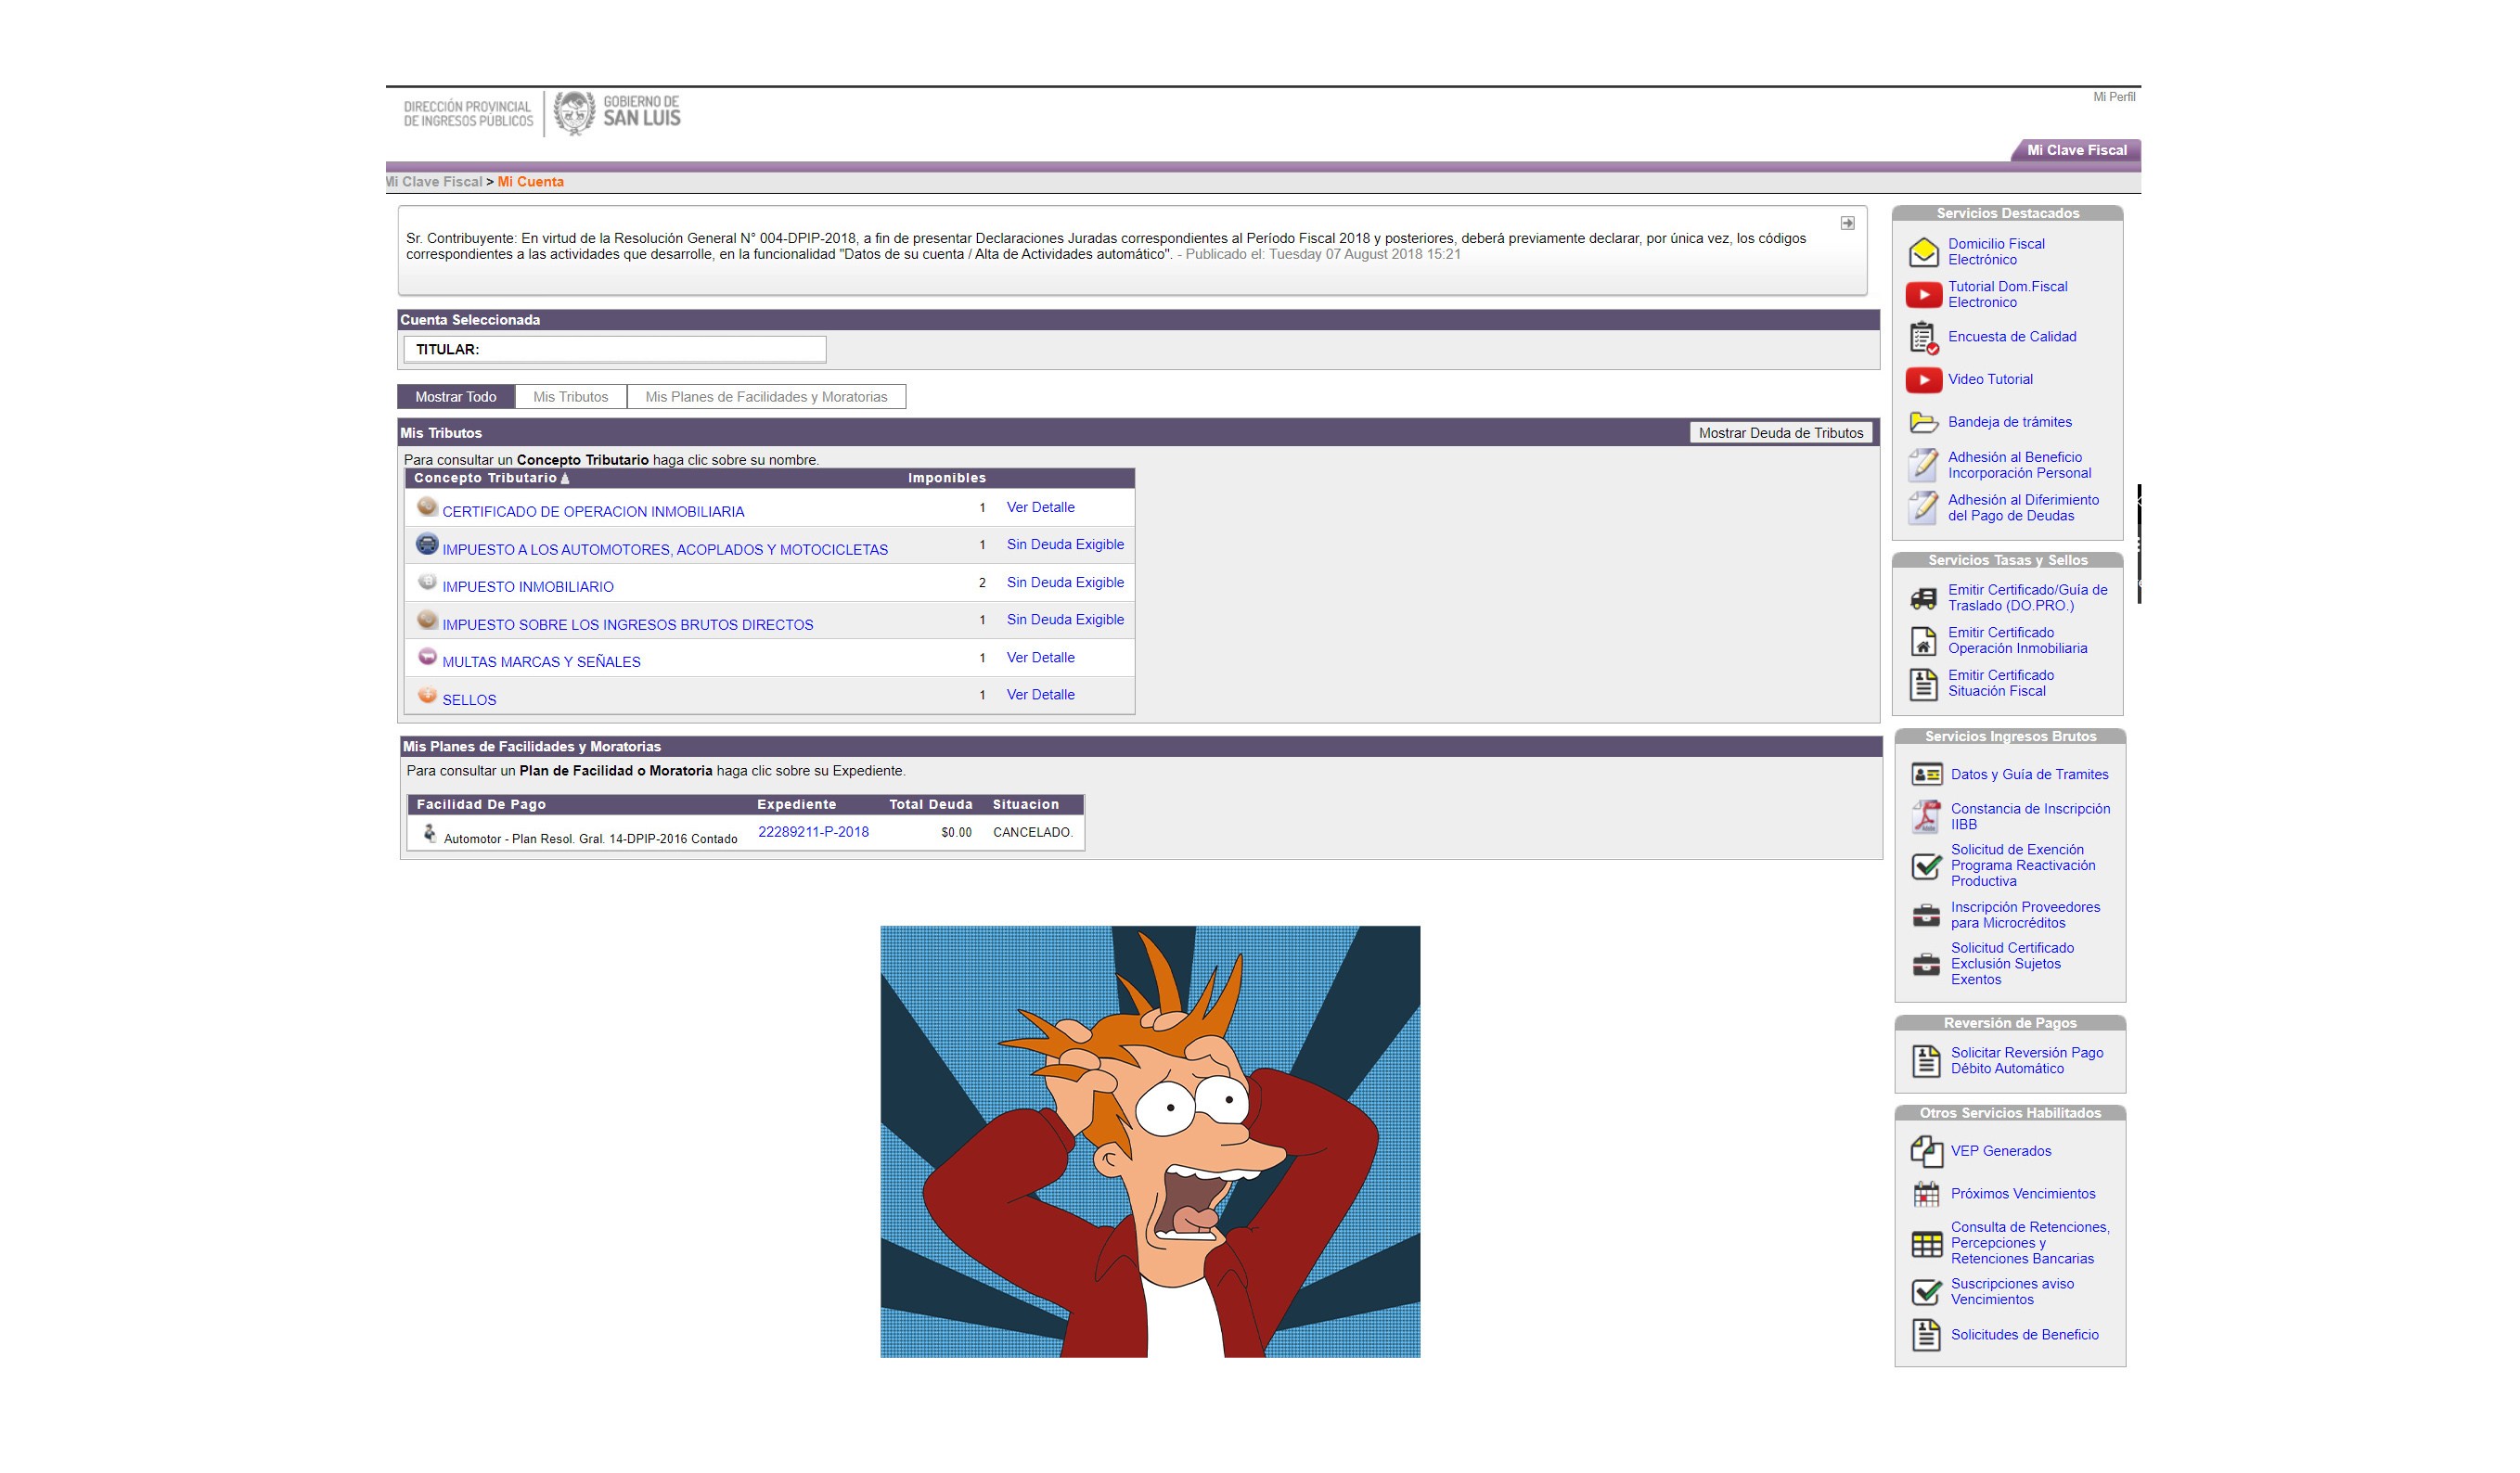
Task: Open the Próximos Vencimientos link
Action: click(x=2023, y=1194)
